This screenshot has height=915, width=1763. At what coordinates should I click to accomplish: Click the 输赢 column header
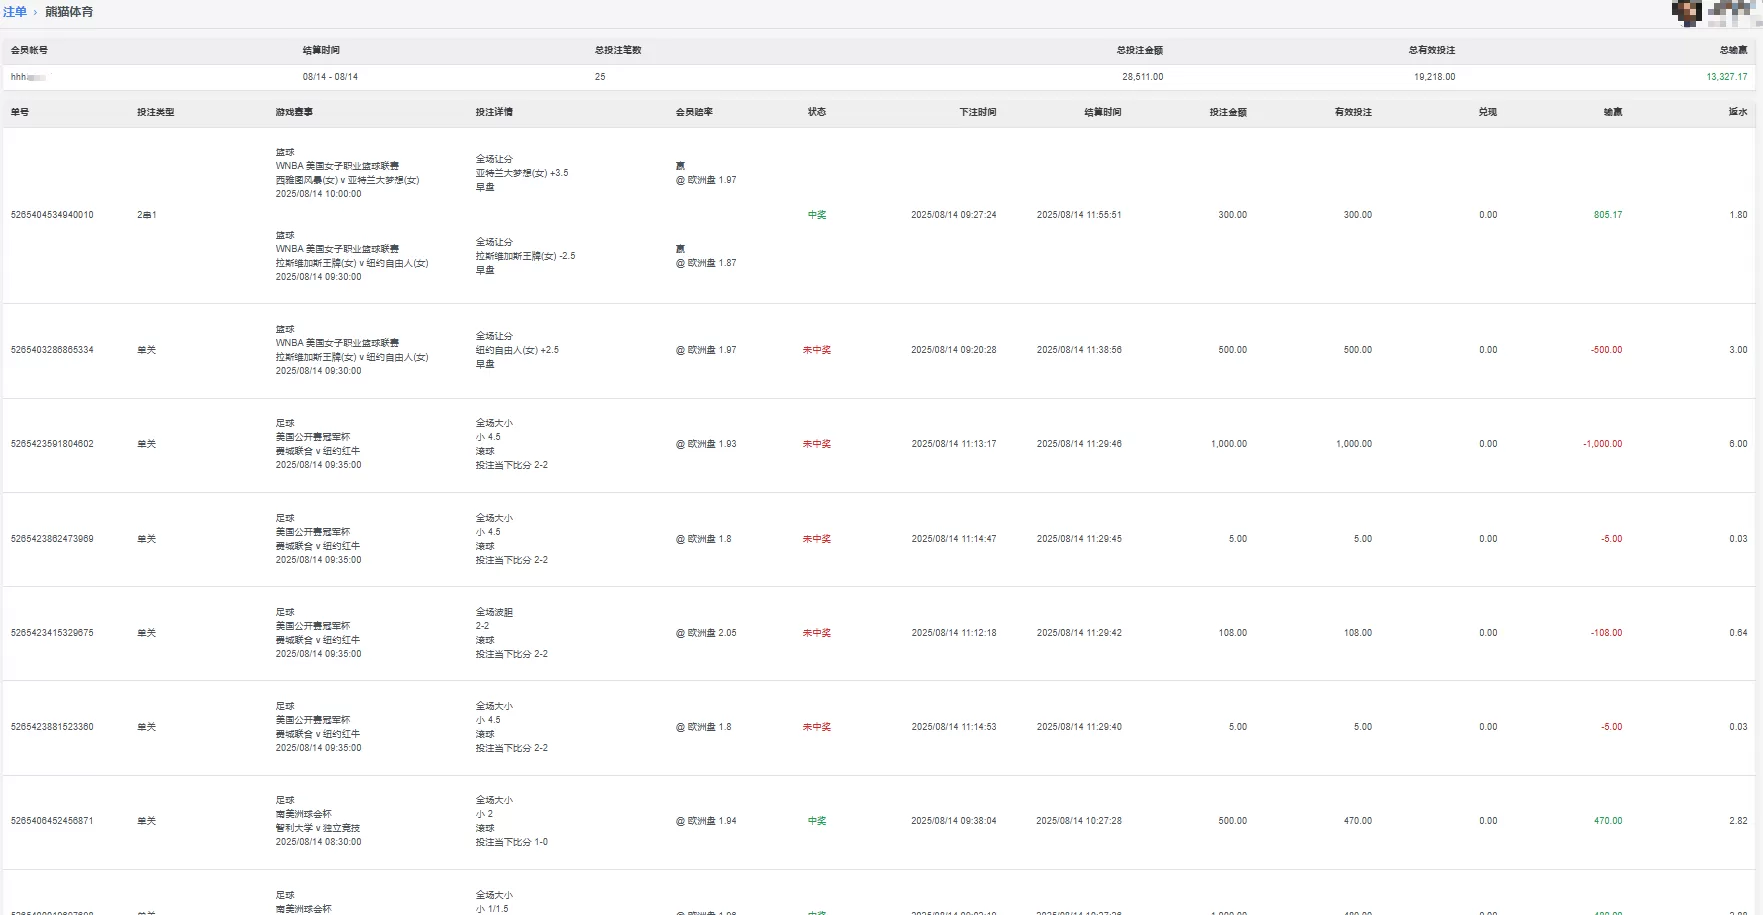pos(1613,112)
